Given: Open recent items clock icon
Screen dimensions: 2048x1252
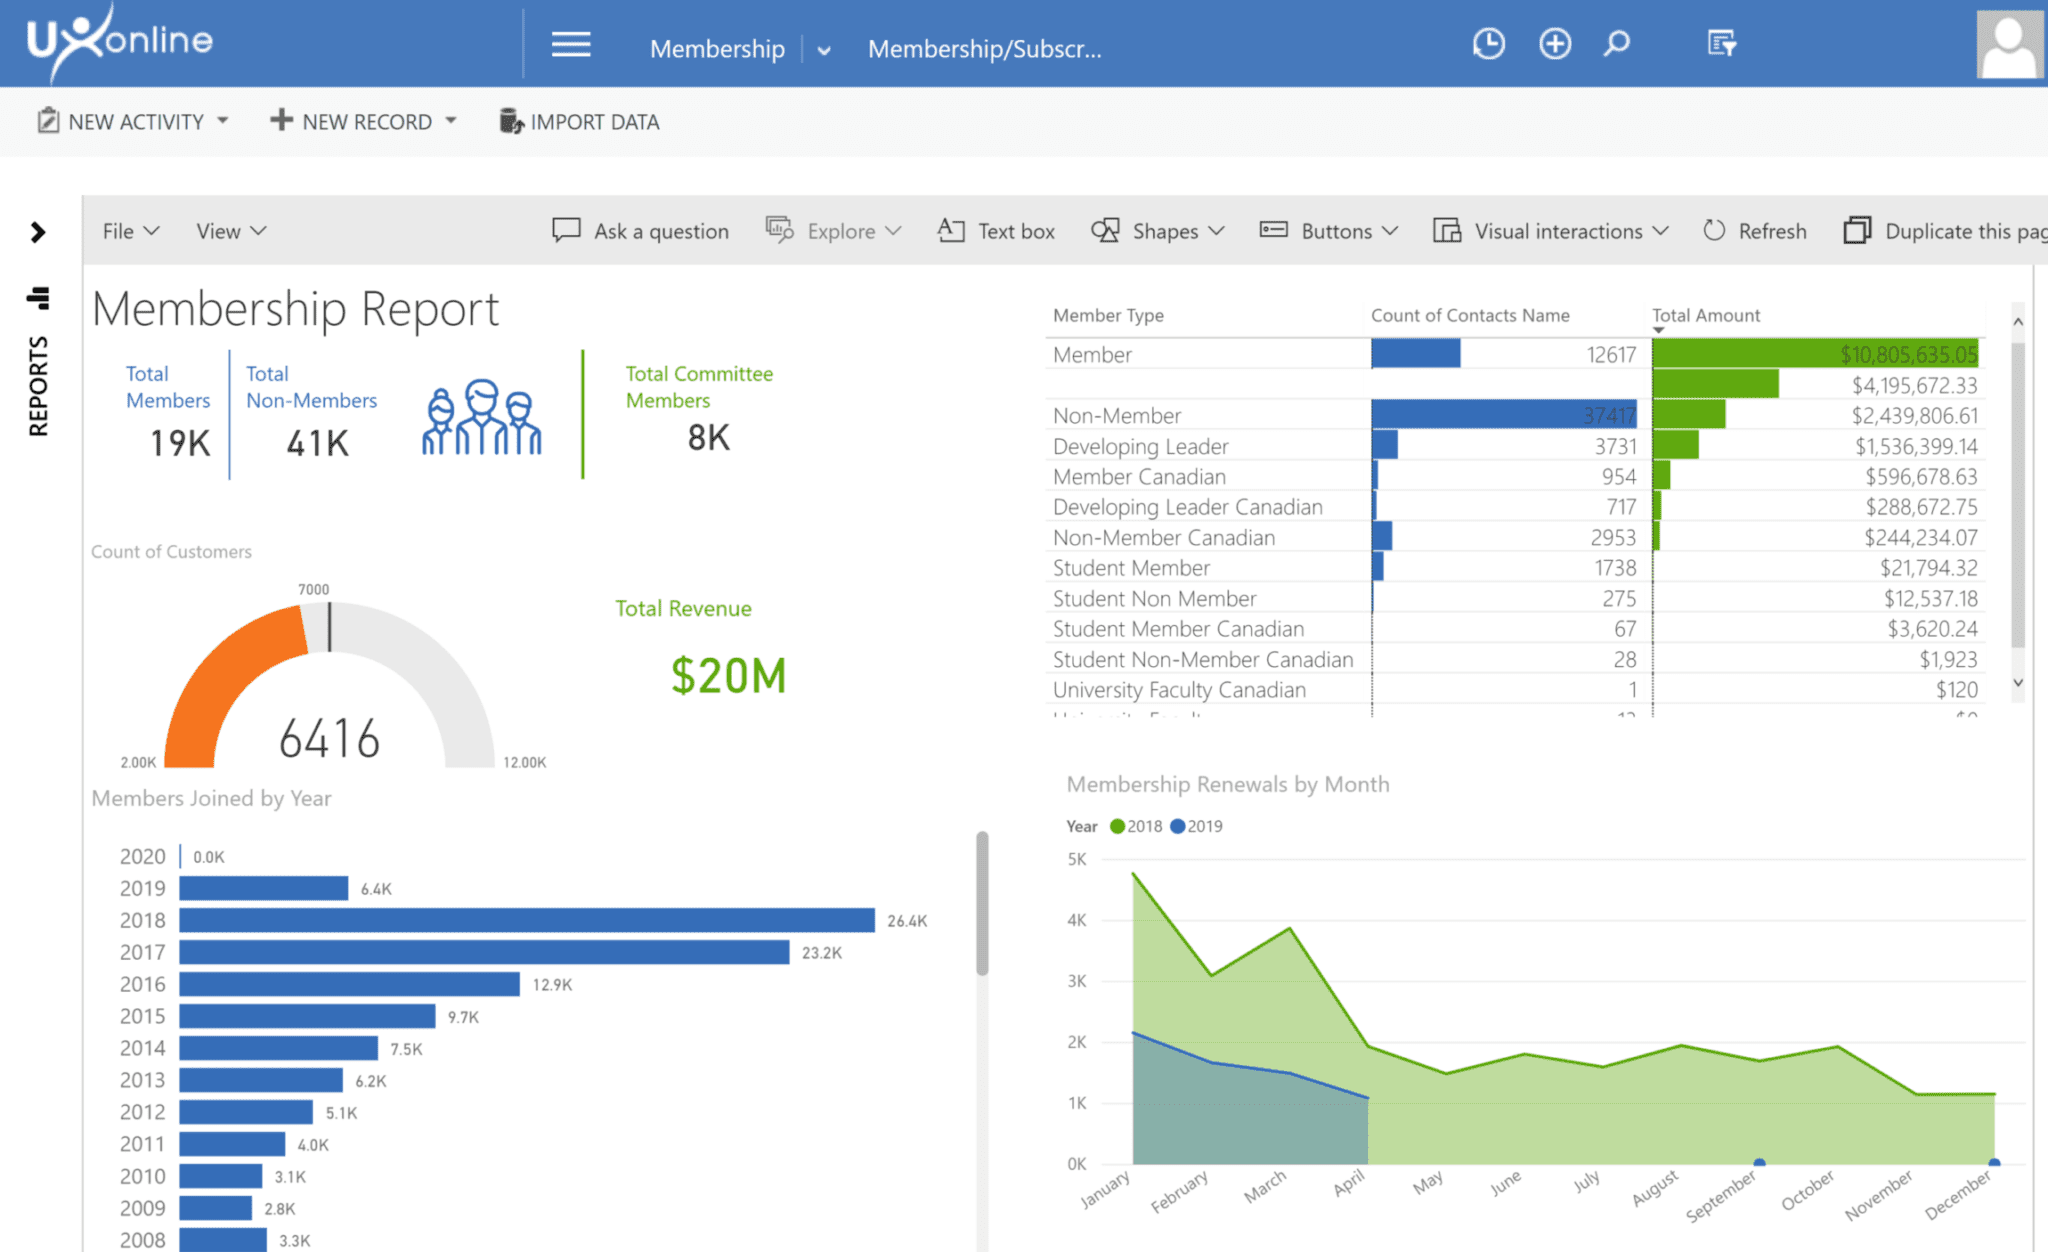Looking at the screenshot, I should [1489, 44].
